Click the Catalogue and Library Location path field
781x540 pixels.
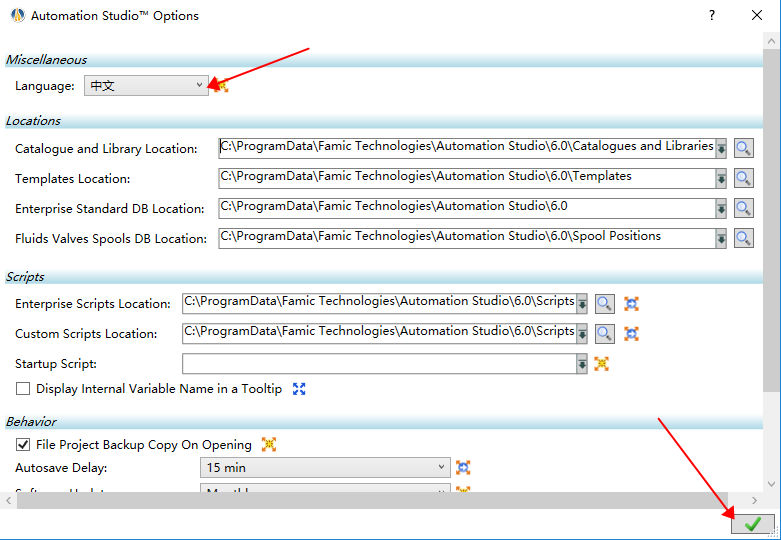(x=467, y=148)
